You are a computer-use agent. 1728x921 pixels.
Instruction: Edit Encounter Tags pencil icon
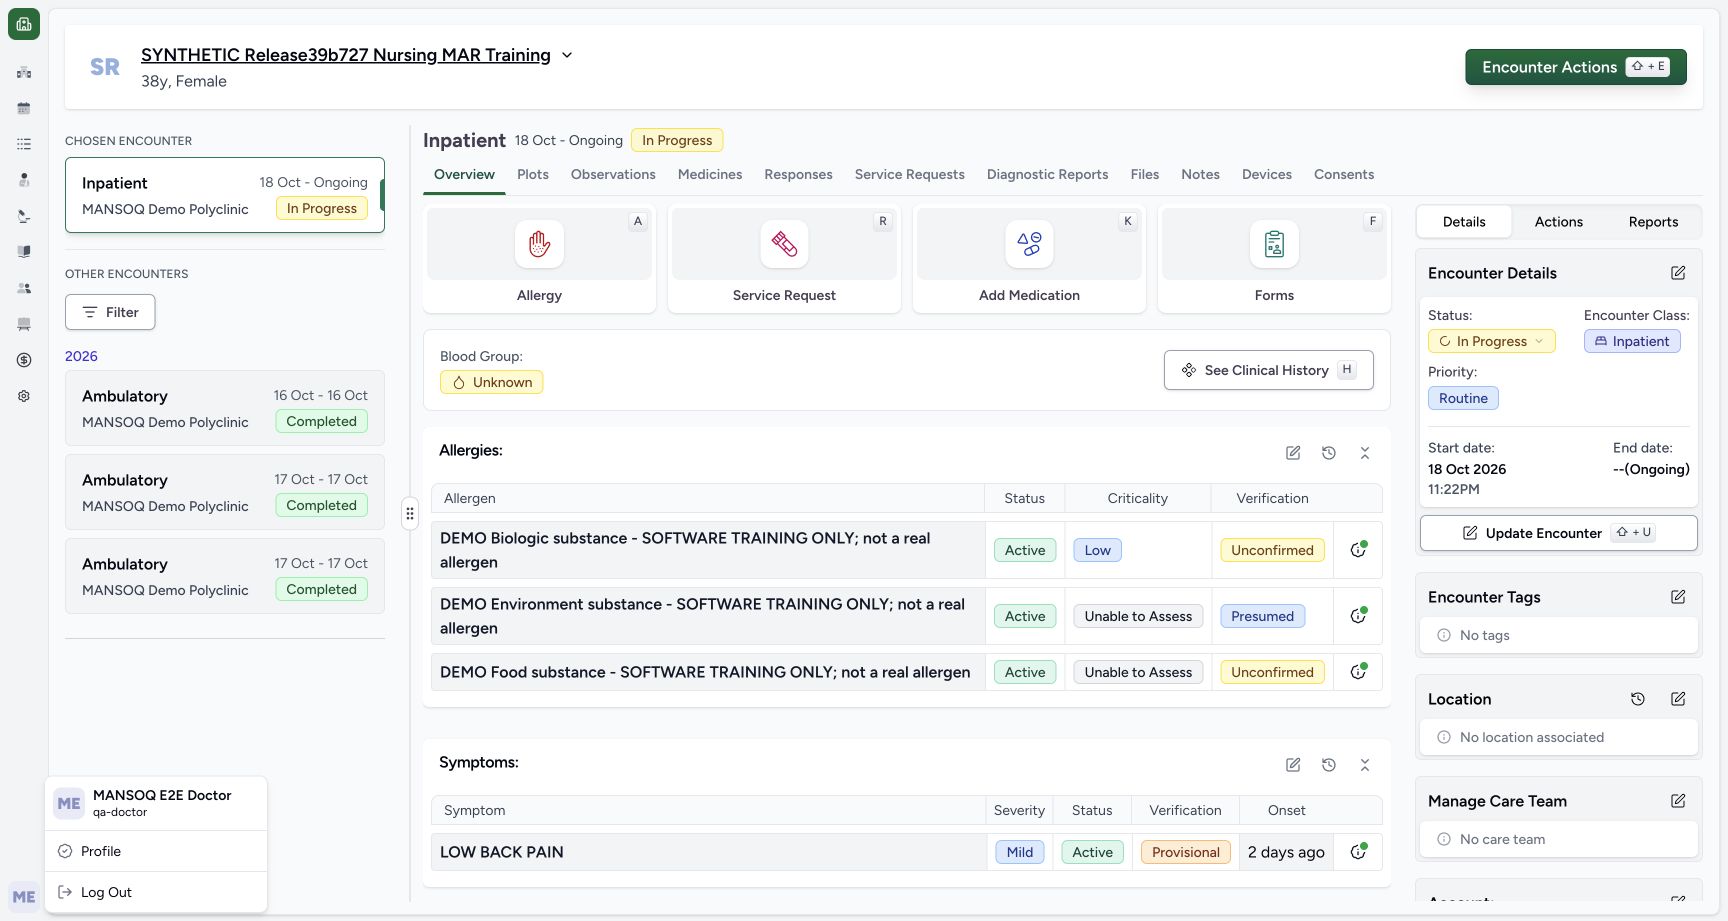point(1678,597)
